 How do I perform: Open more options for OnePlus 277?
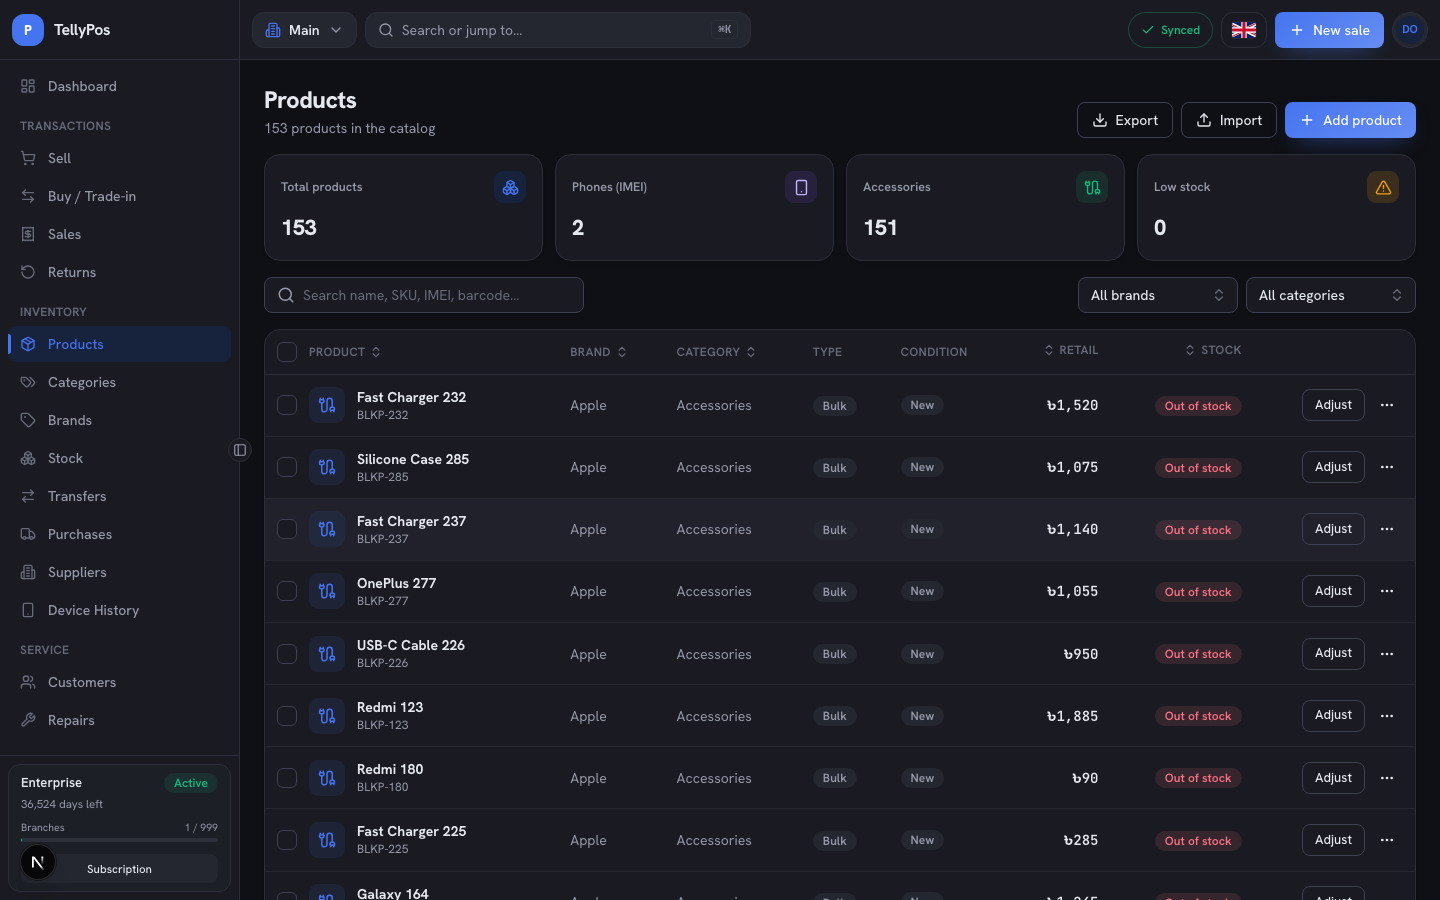pos(1387,591)
